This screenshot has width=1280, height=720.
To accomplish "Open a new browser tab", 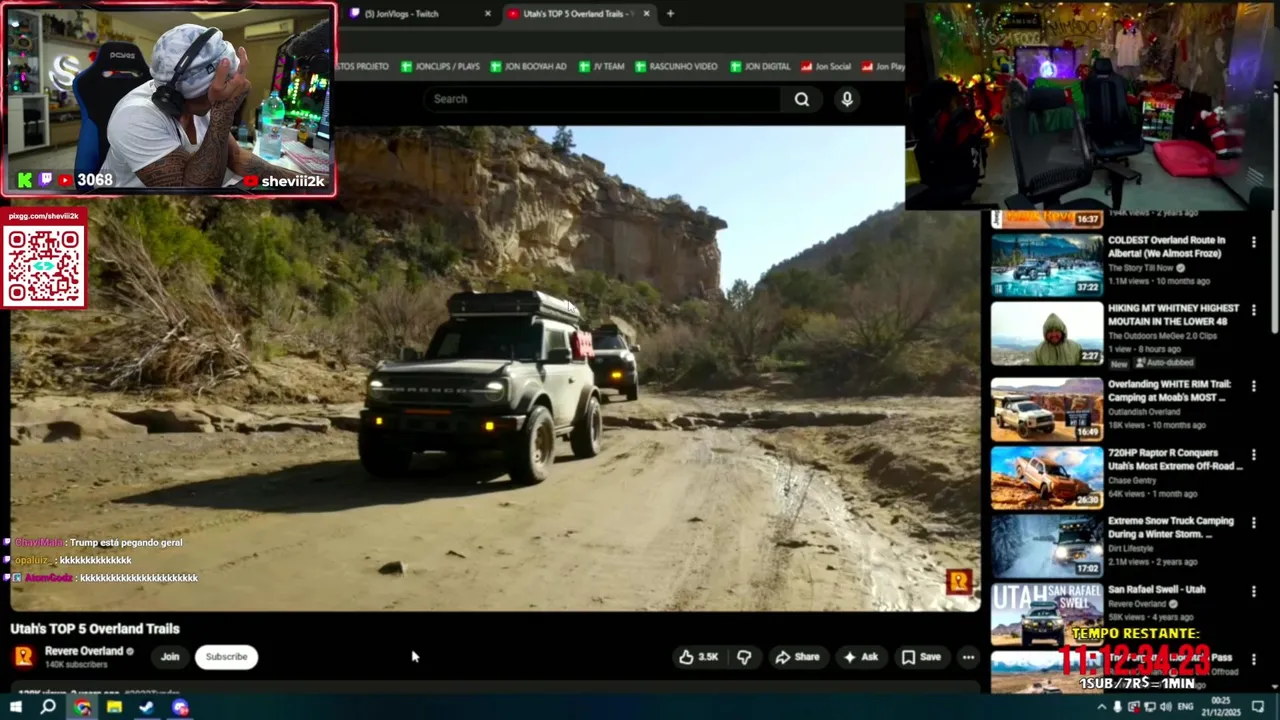I will tap(670, 14).
